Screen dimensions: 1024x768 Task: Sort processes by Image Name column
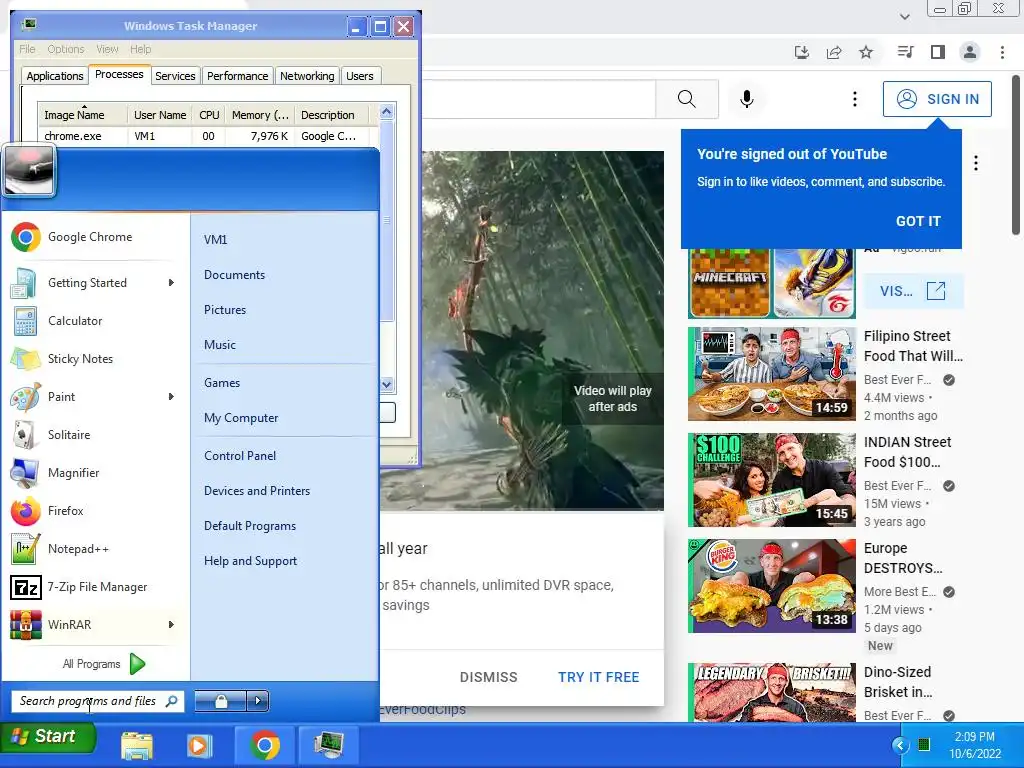pyautogui.click(x=82, y=115)
